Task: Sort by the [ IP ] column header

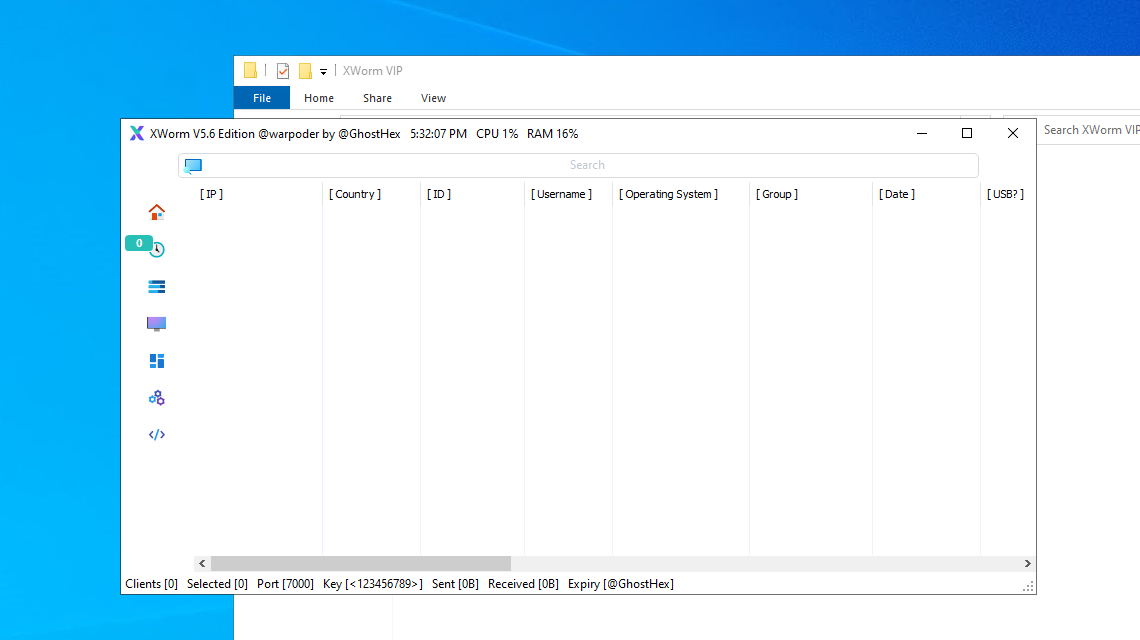Action: [212, 194]
